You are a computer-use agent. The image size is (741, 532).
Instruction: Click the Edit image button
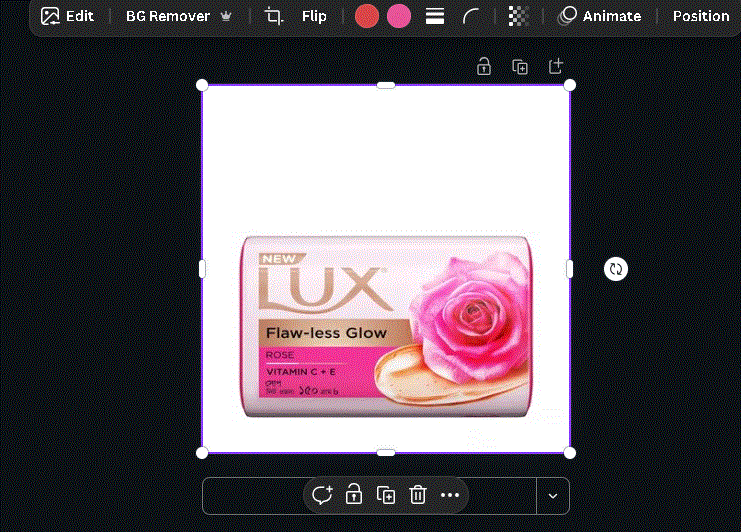pyautogui.click(x=67, y=16)
